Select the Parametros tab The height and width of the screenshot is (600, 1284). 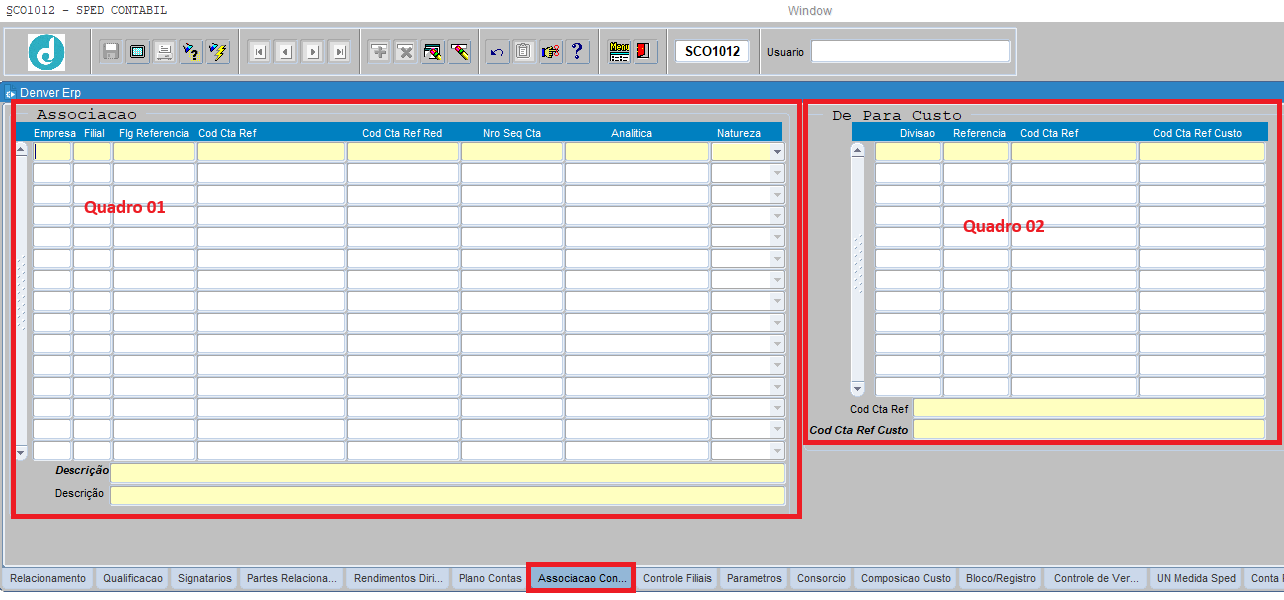coord(754,579)
